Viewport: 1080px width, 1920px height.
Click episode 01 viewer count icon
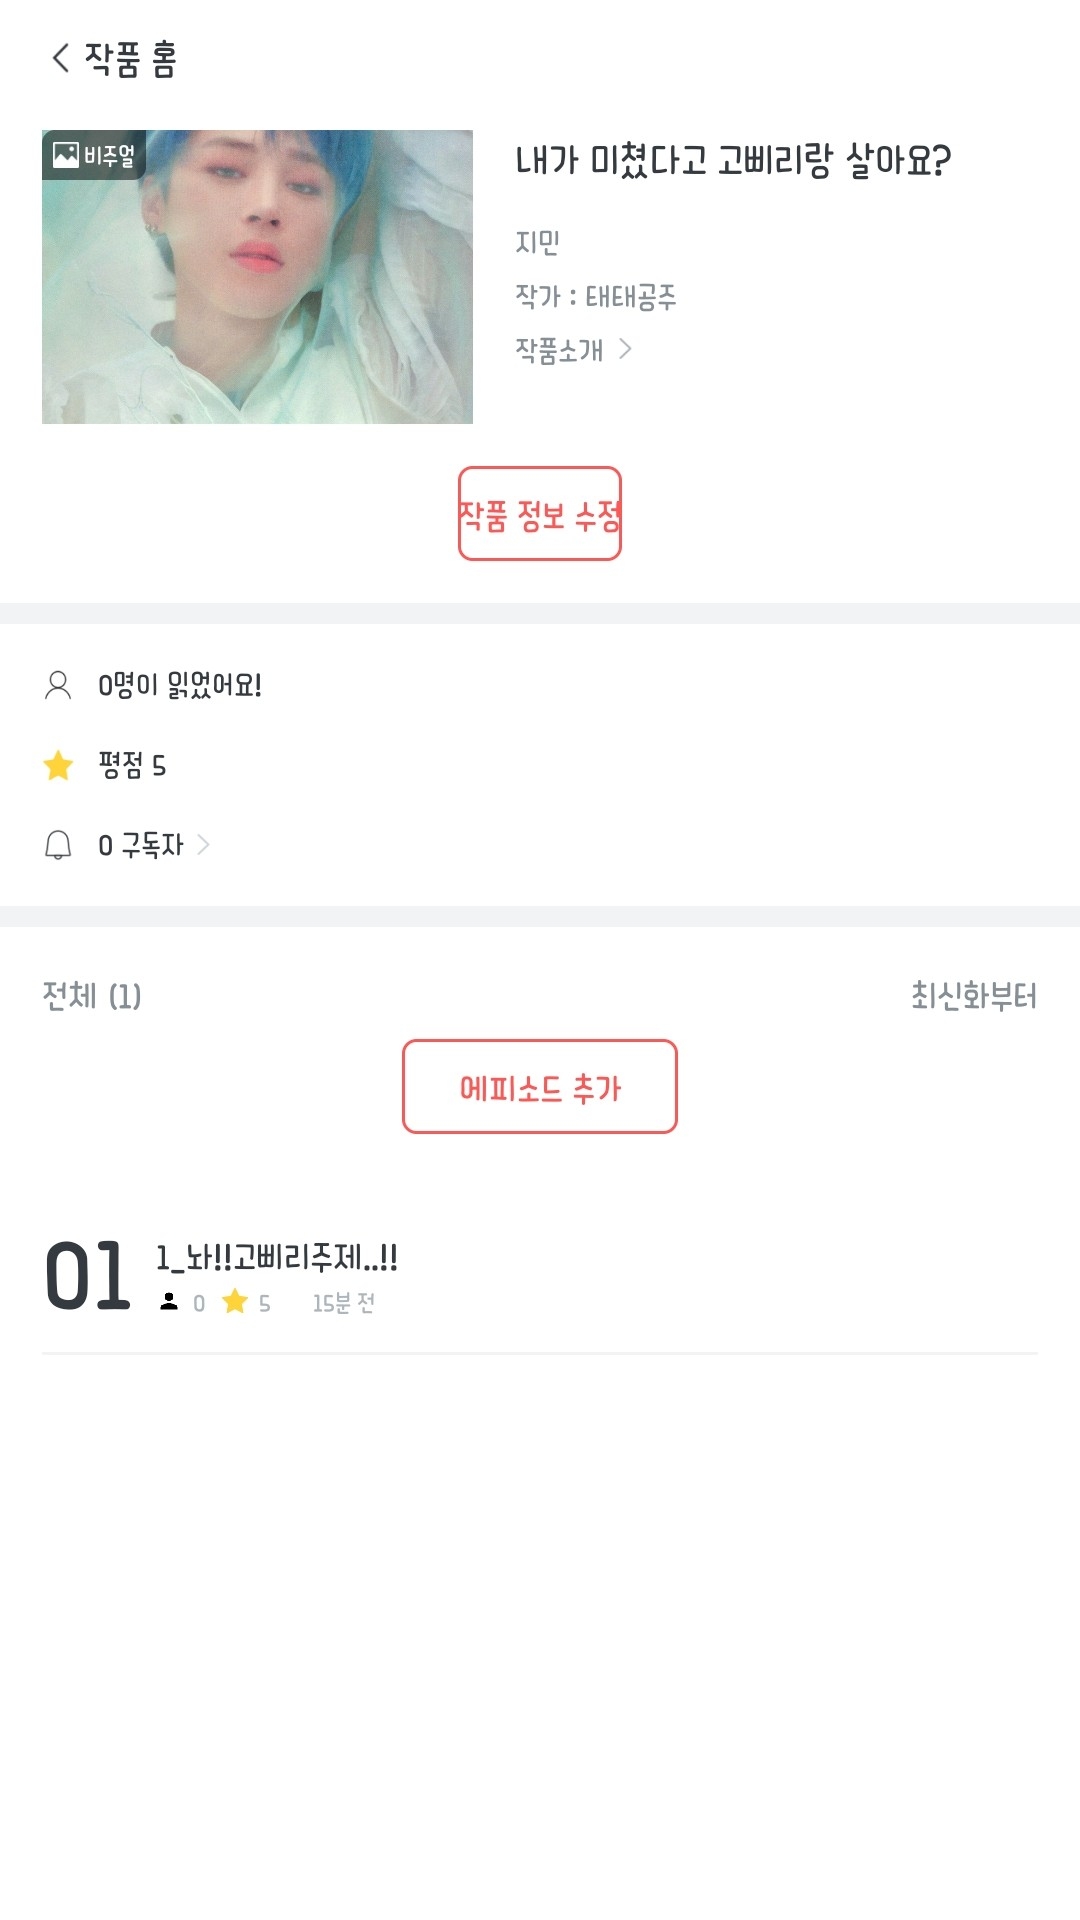tap(169, 1302)
